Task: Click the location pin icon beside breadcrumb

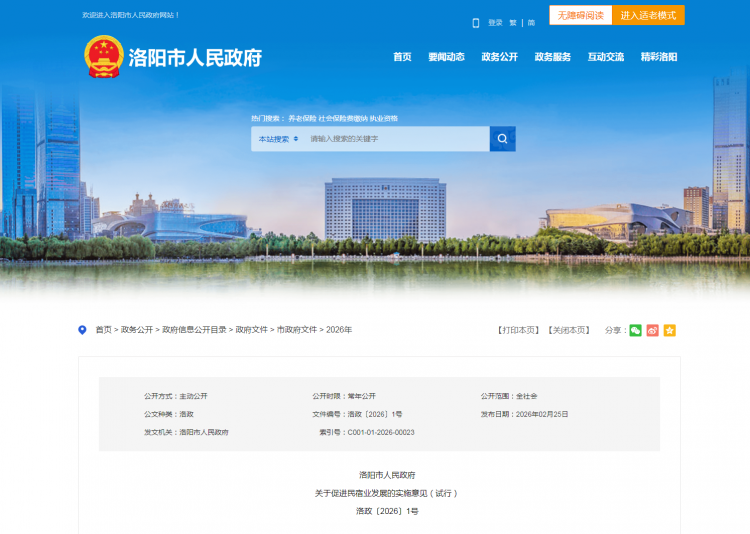Action: pyautogui.click(x=82, y=330)
